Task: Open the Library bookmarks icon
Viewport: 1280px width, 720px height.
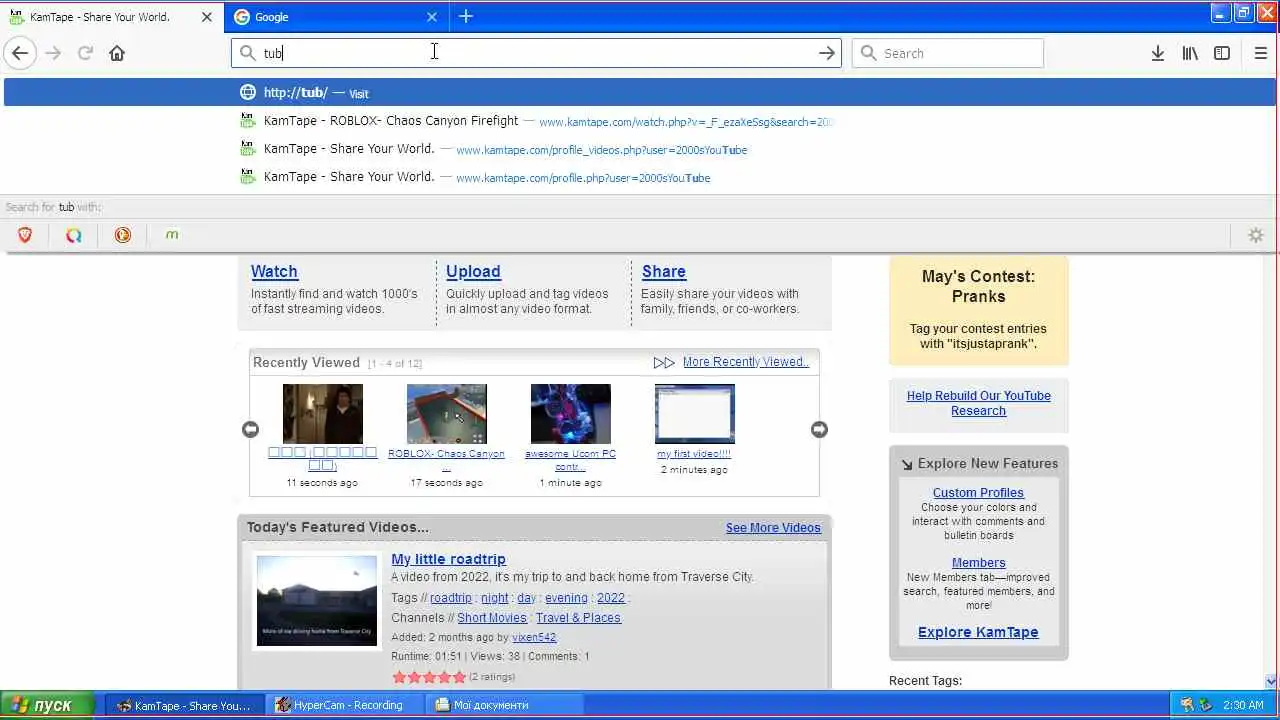Action: [1190, 53]
